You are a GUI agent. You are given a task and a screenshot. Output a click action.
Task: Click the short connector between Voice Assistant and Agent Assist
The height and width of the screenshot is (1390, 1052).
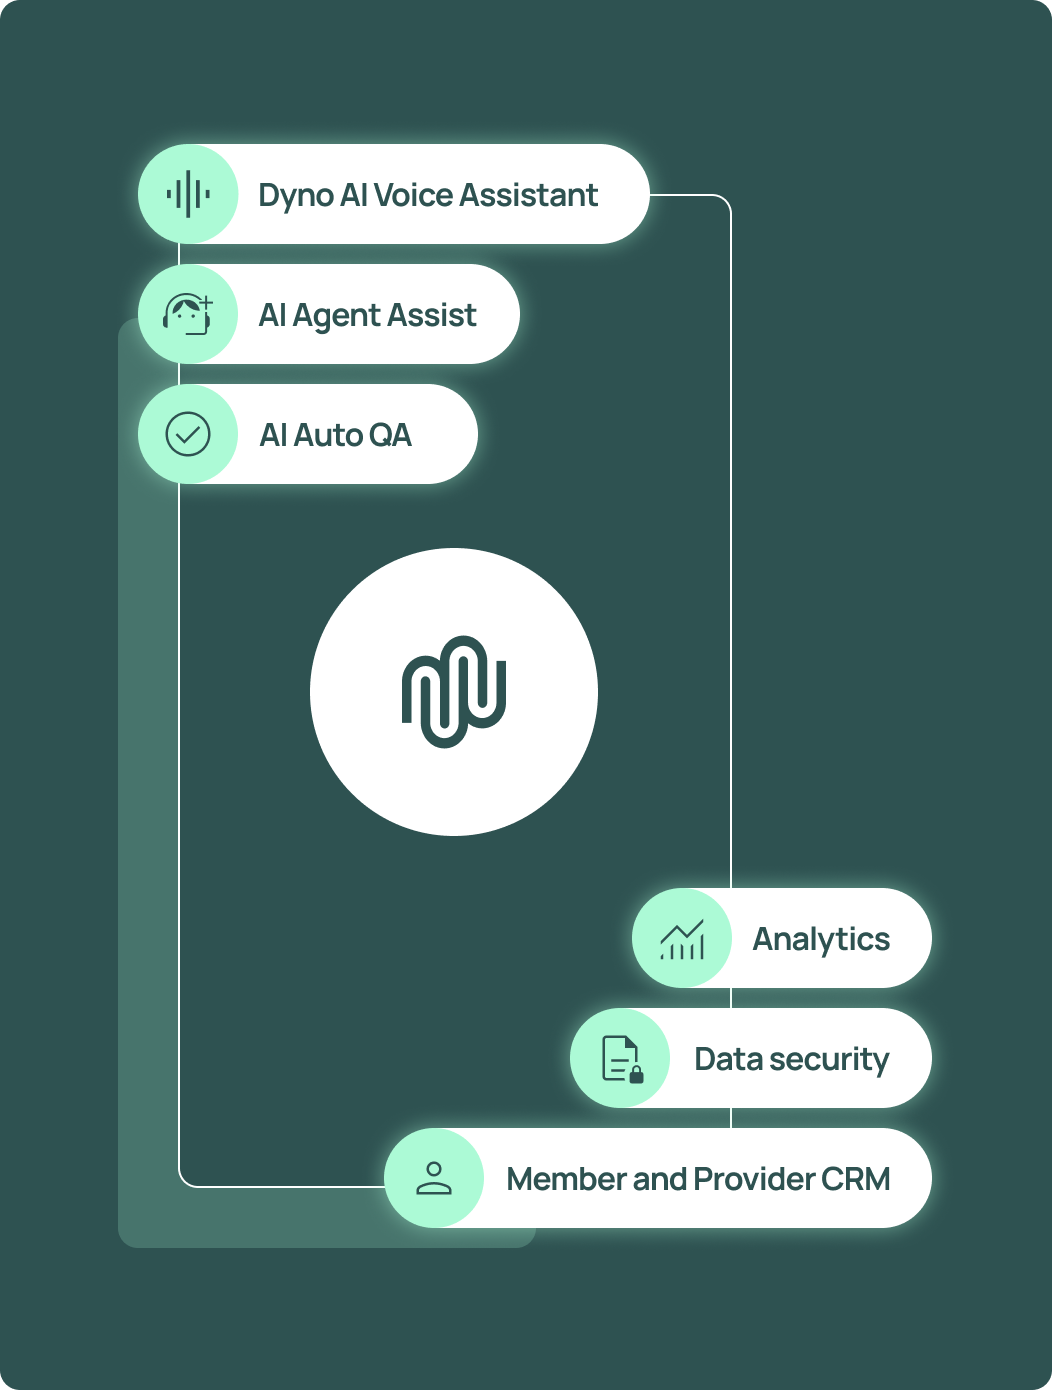click(179, 254)
